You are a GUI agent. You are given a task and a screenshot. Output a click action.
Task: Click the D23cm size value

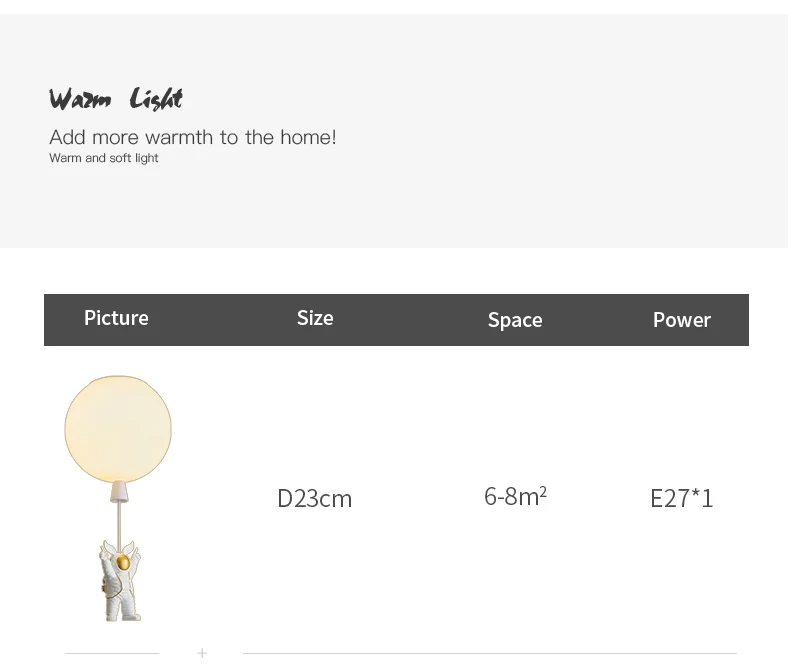pyautogui.click(x=315, y=498)
